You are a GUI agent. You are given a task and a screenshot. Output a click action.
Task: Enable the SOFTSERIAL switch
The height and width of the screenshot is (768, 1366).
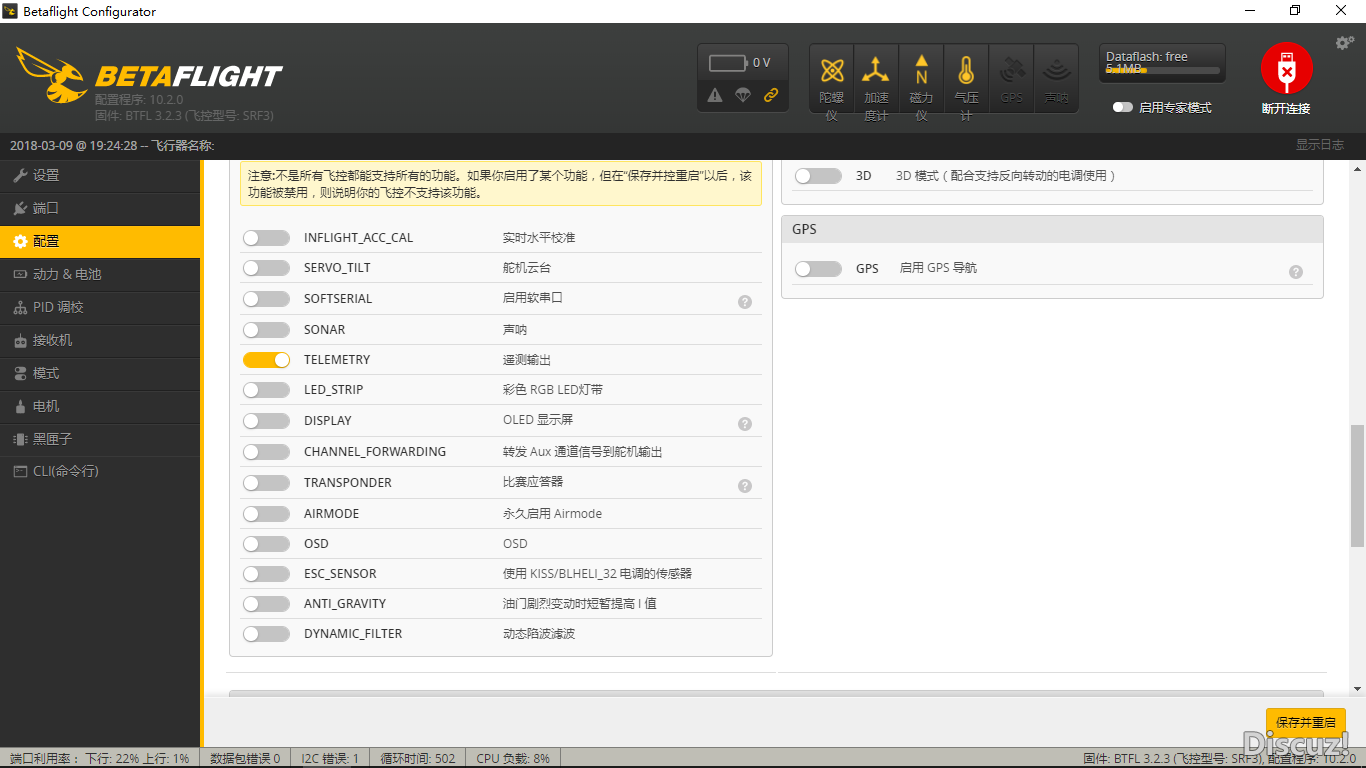[x=266, y=299]
